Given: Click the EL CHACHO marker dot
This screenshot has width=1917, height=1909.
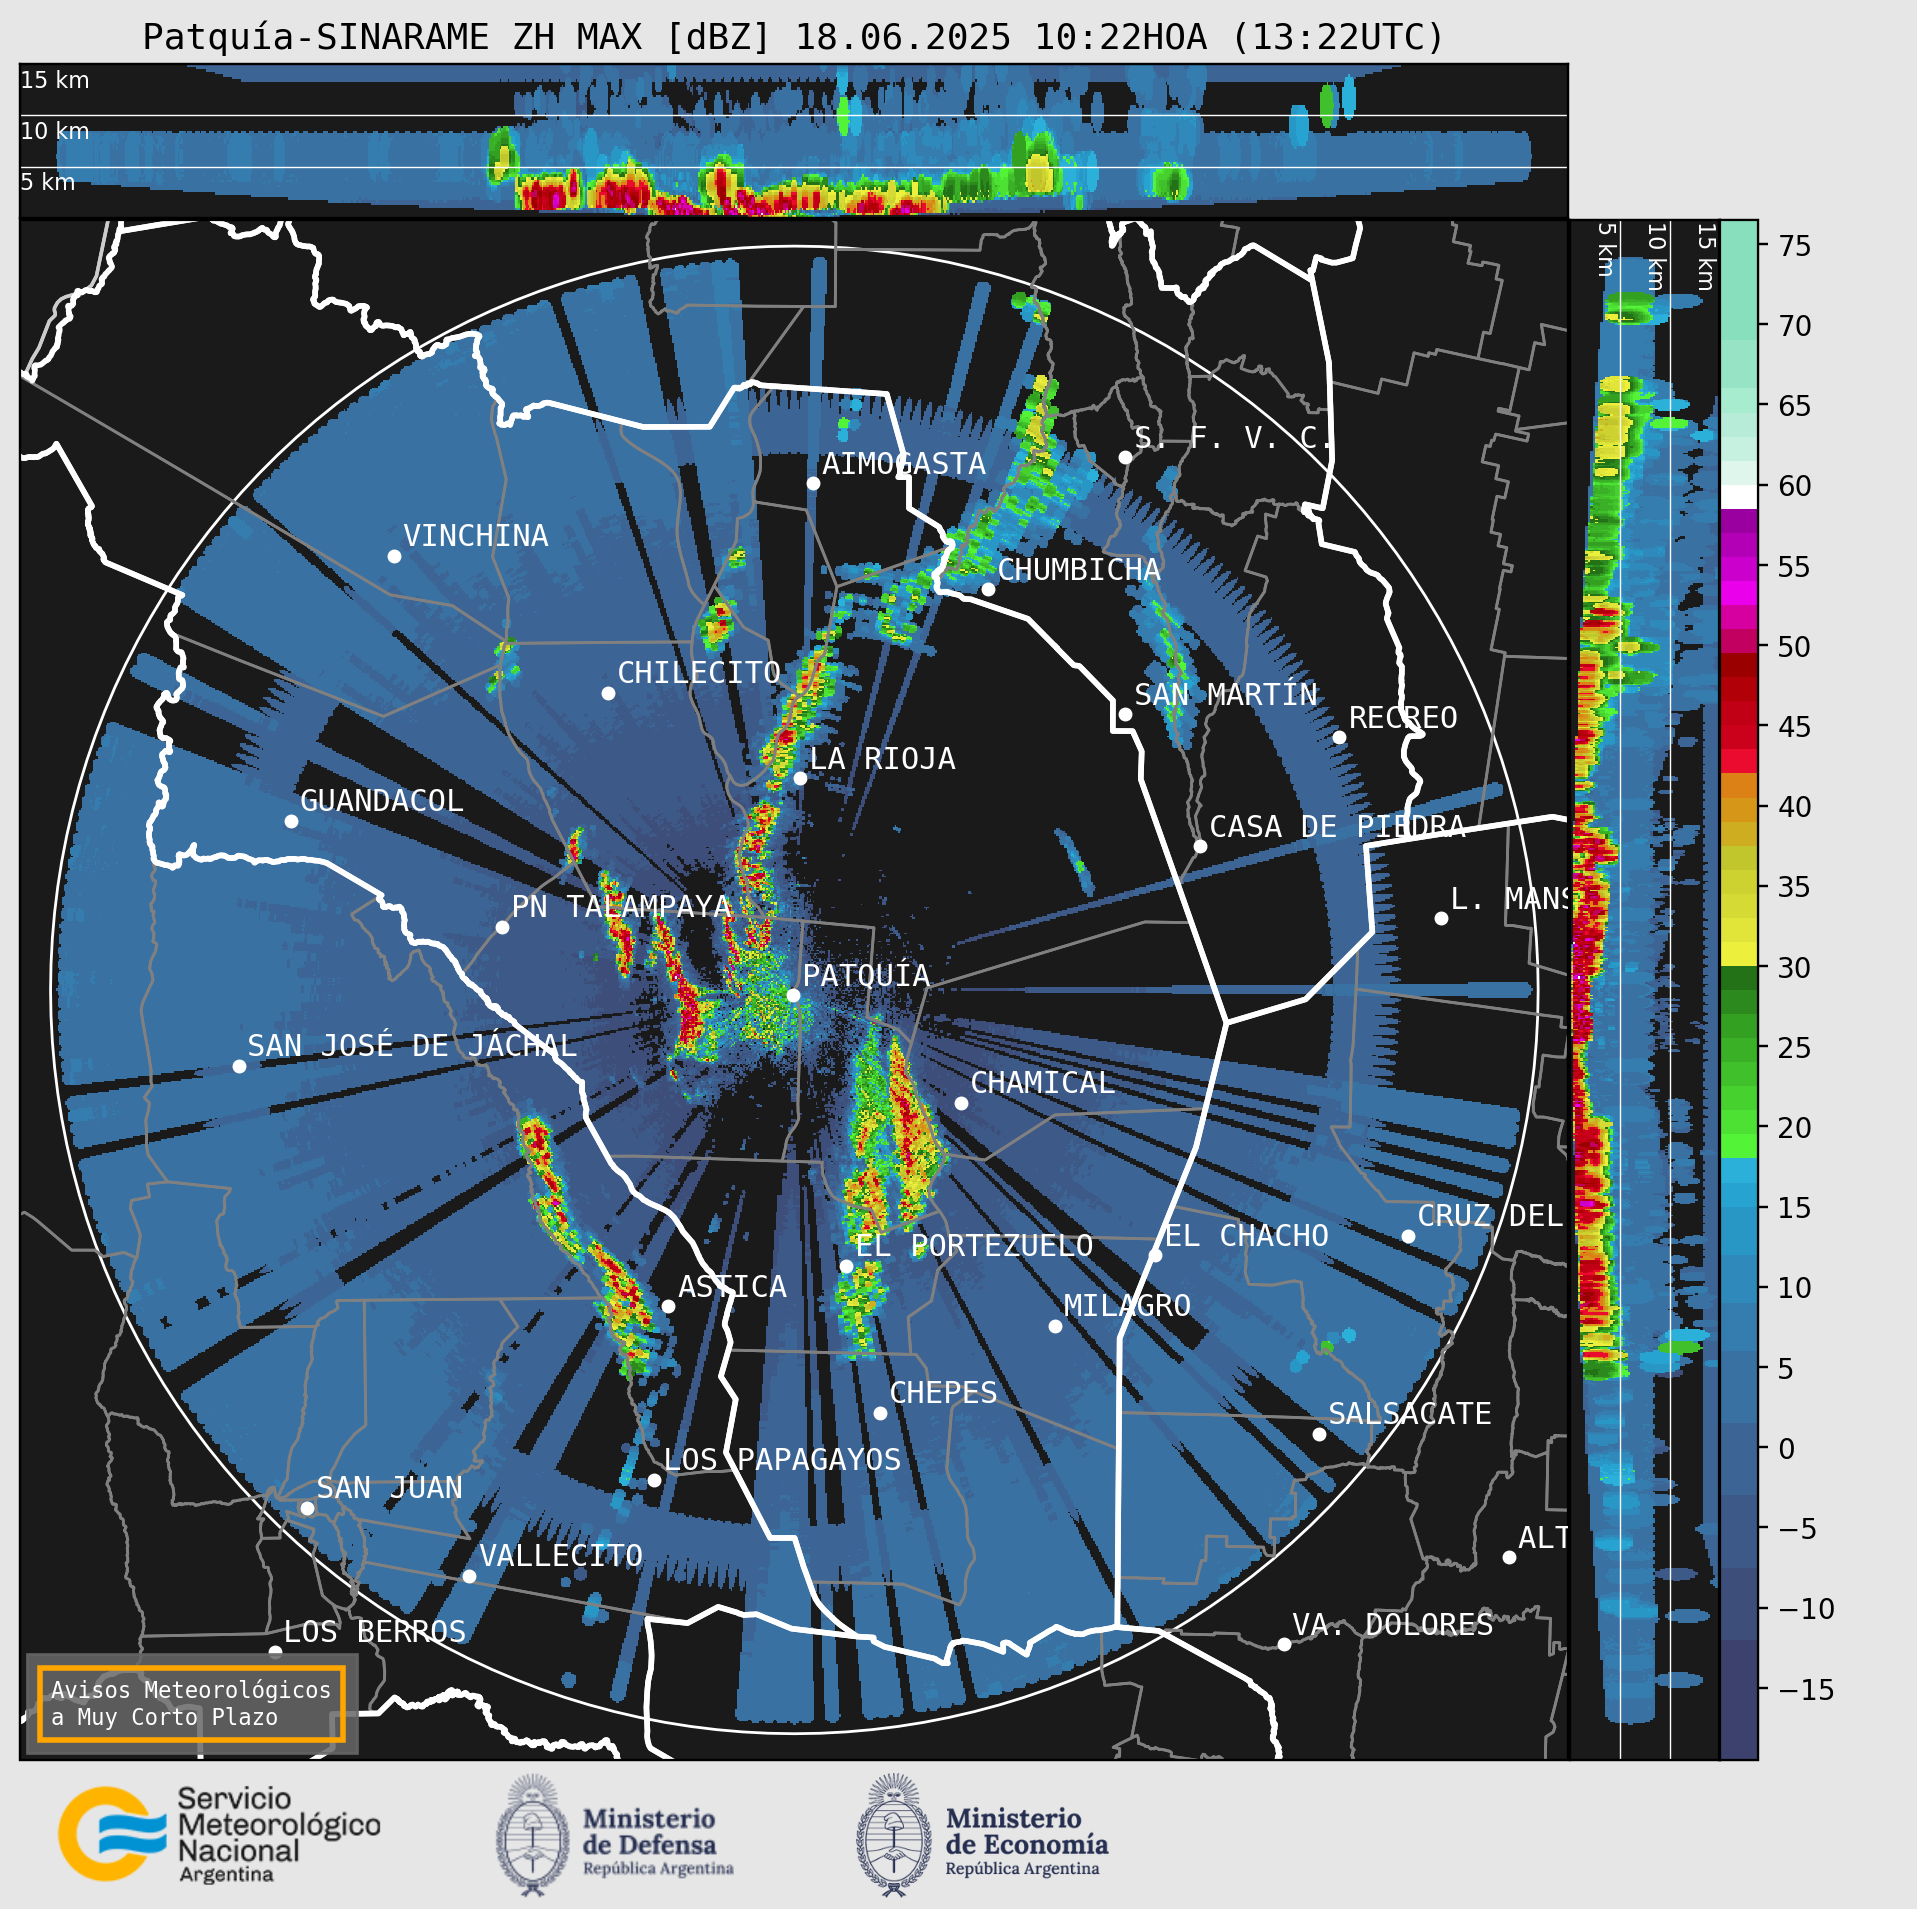Looking at the screenshot, I should [x=1155, y=1255].
